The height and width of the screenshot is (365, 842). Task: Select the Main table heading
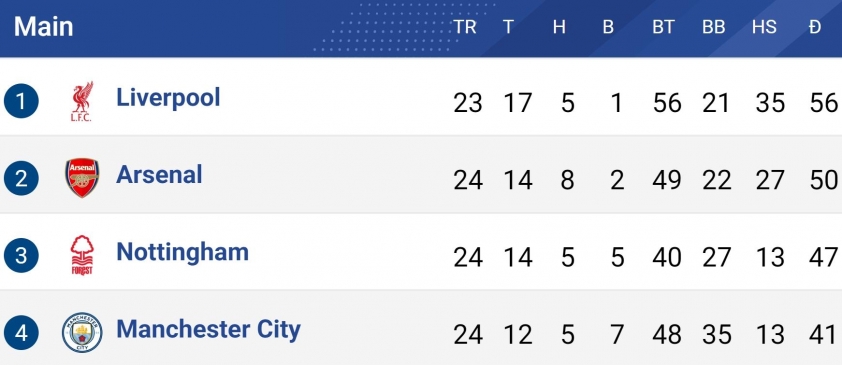43,27
